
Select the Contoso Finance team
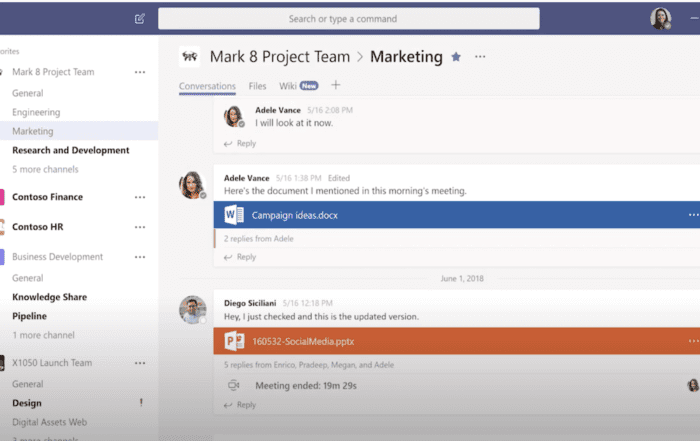coord(47,197)
